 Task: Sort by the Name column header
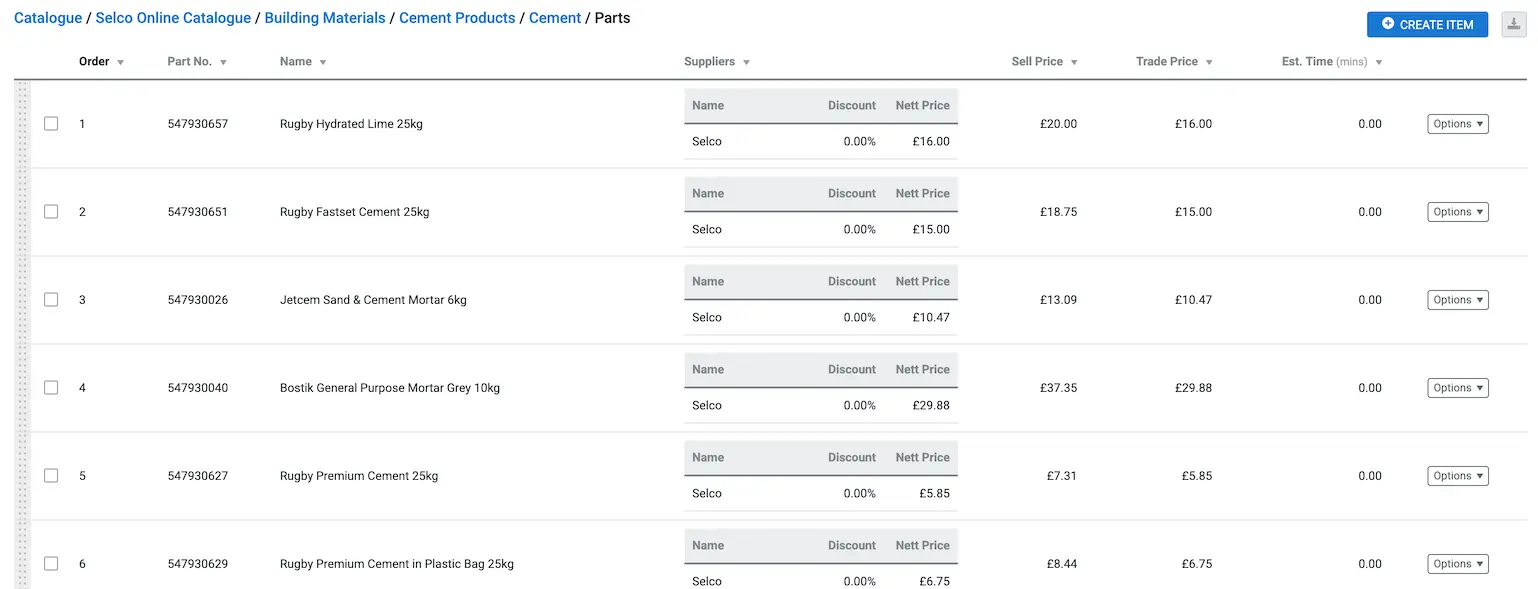[303, 62]
